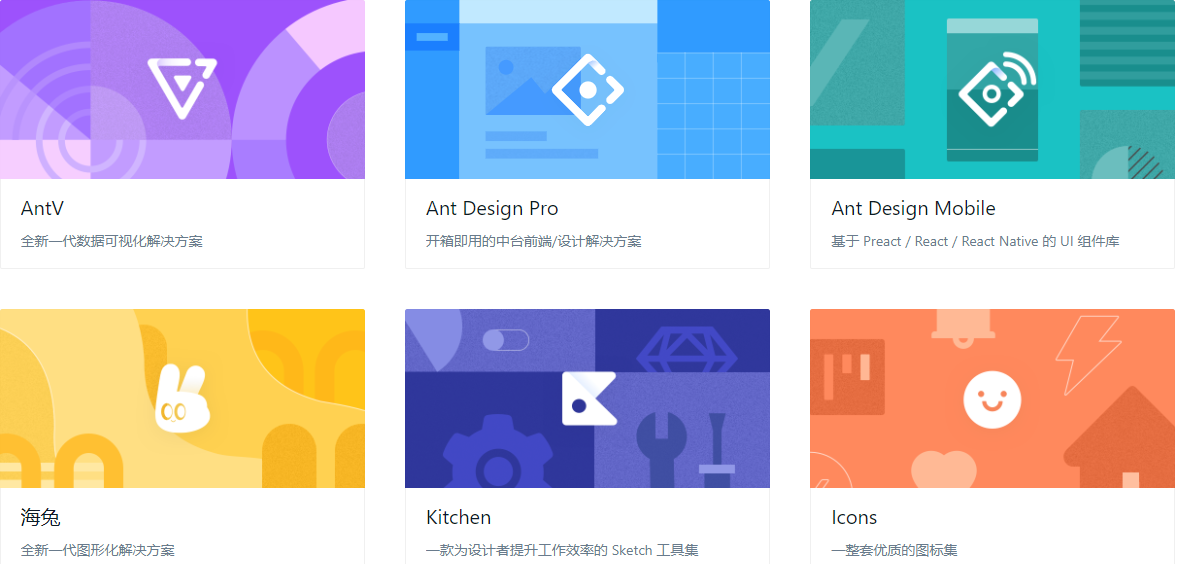Select the Icons card title
This screenshot has height=564, width=1177.
point(854,517)
